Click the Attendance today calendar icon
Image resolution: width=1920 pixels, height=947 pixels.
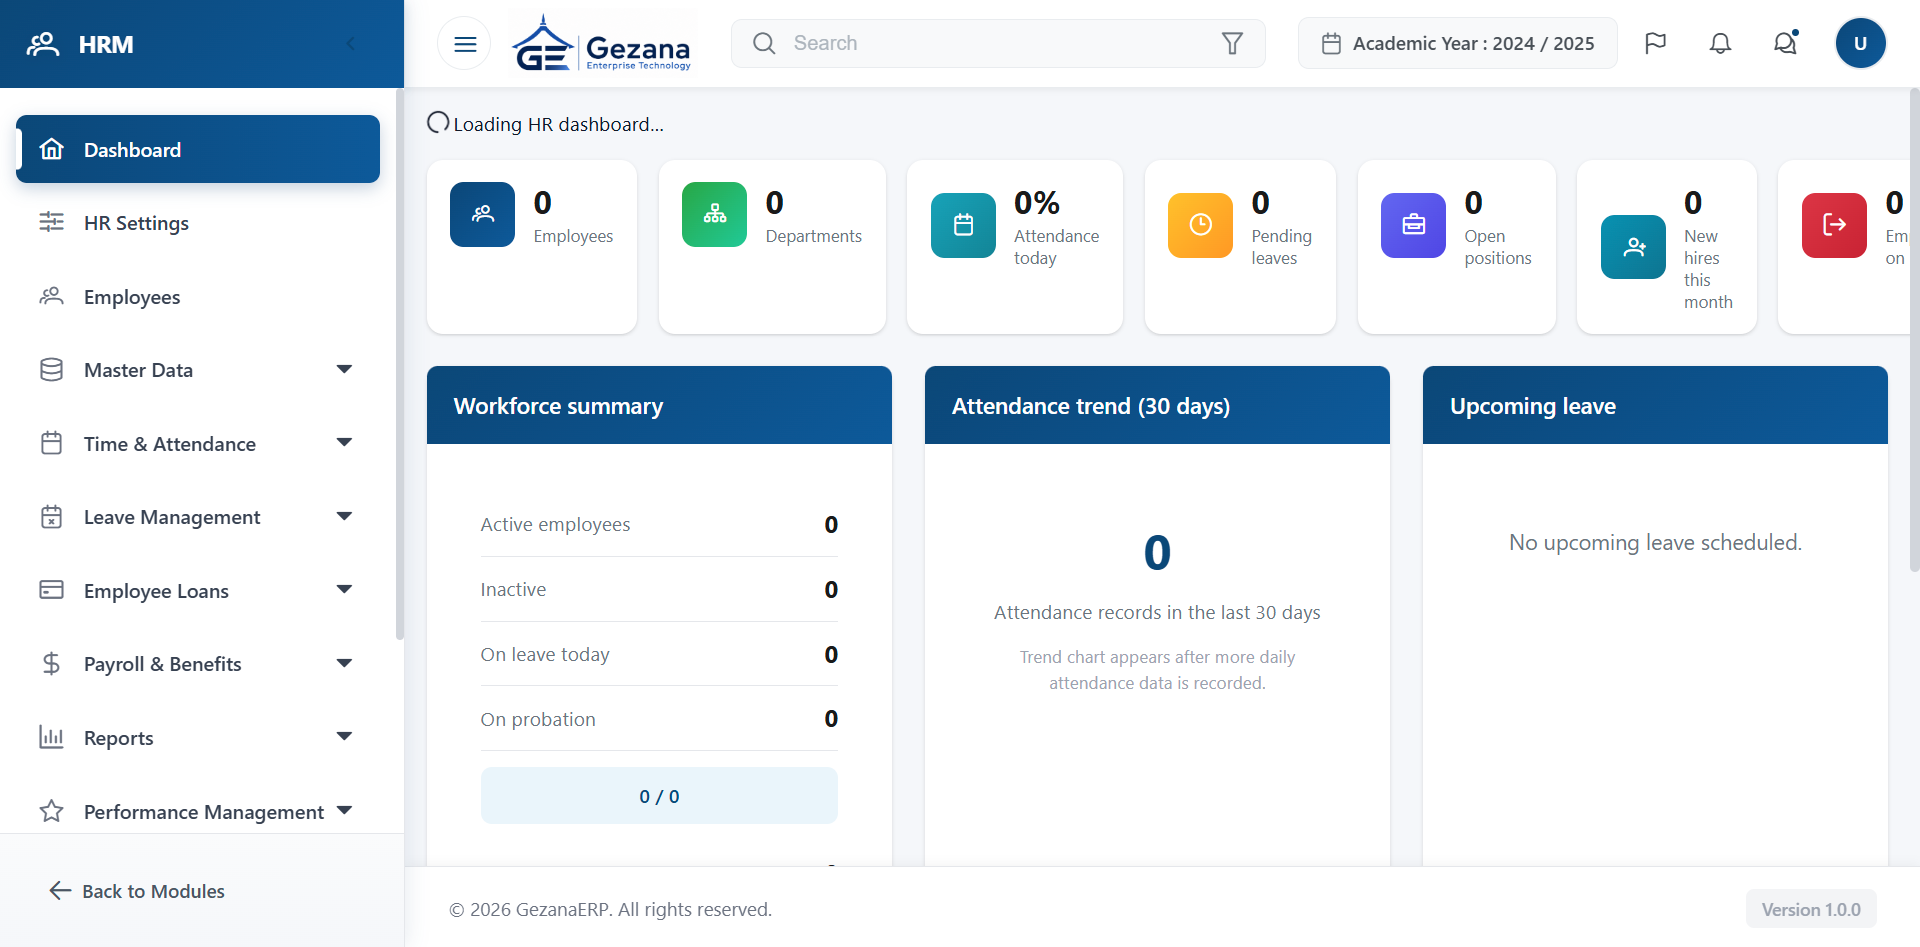click(x=963, y=225)
